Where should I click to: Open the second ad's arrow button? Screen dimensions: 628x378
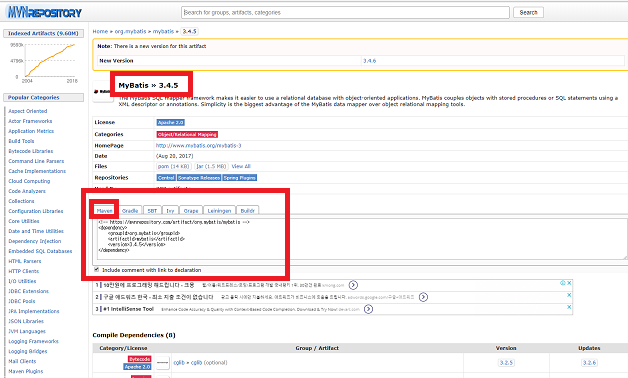pyautogui.click(x=423, y=297)
